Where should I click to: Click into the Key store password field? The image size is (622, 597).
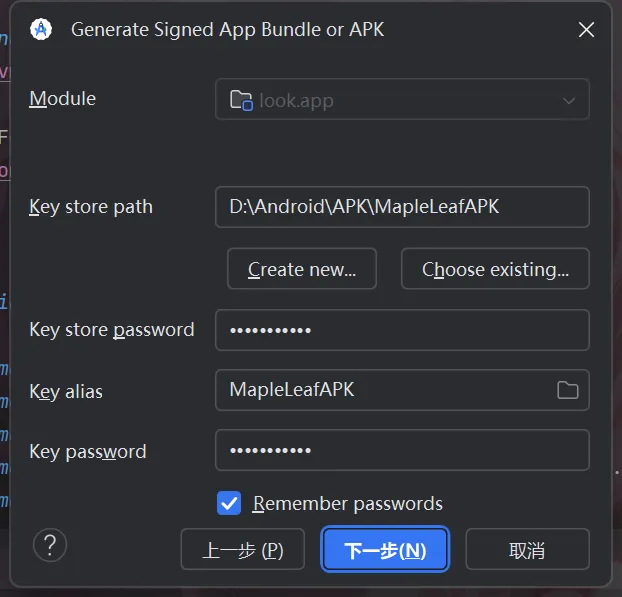pos(402,330)
